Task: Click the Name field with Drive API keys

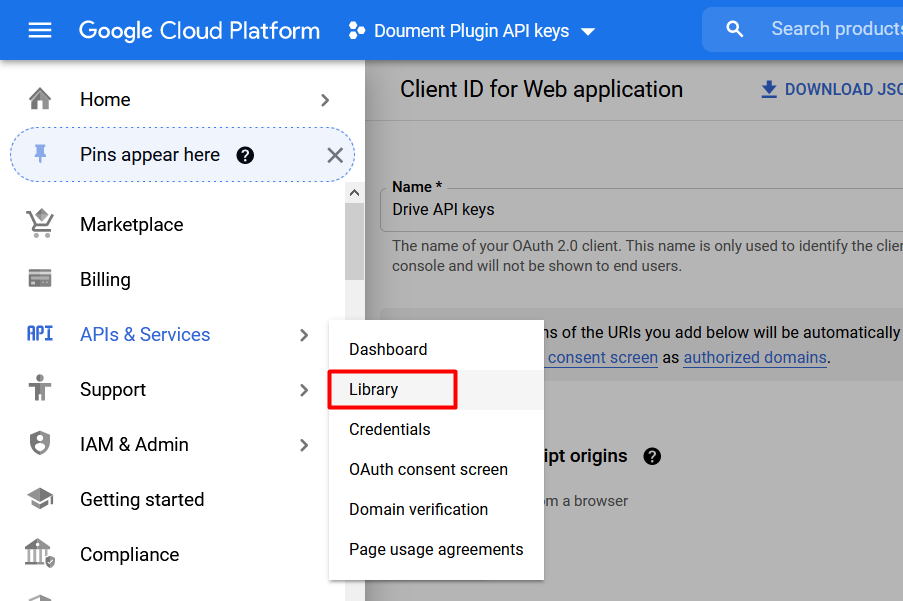Action: 642,210
